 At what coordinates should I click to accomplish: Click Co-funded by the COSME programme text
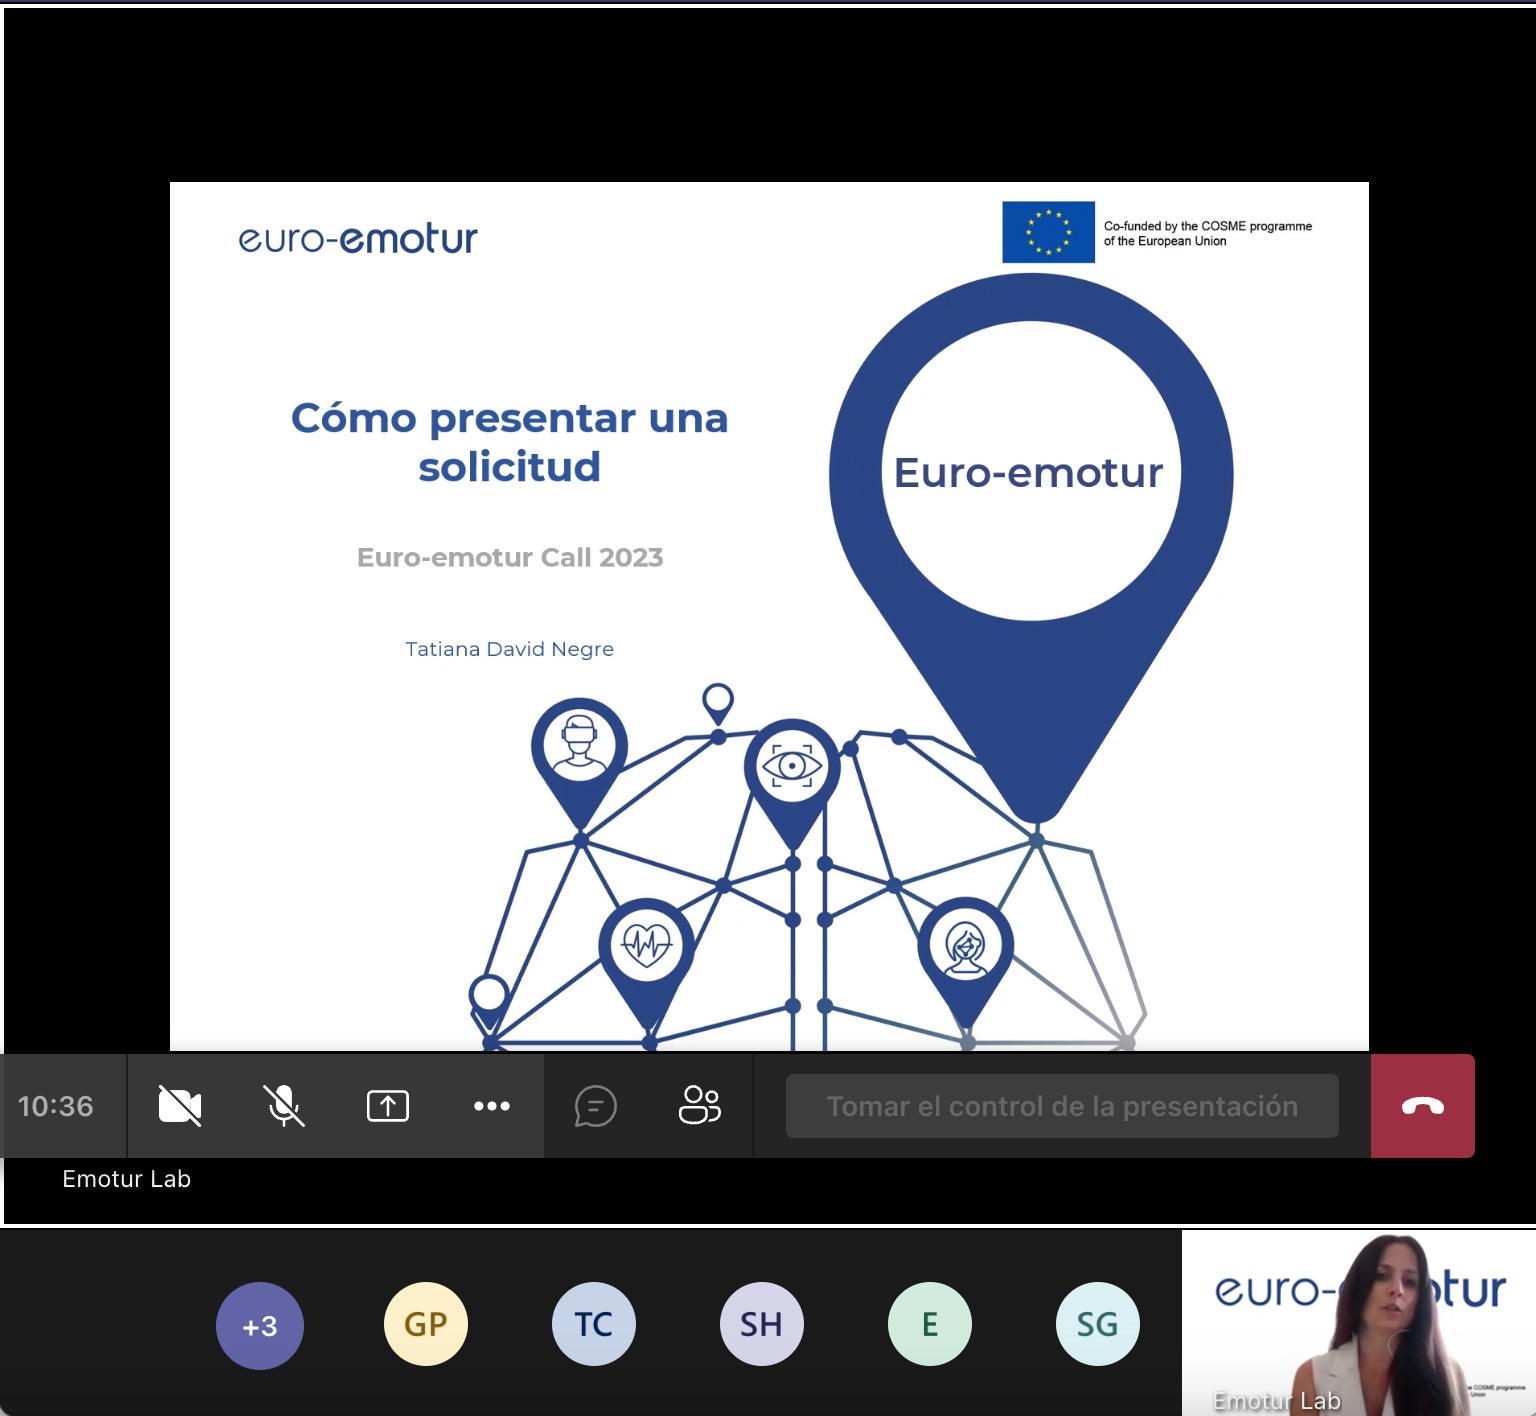click(x=1208, y=233)
